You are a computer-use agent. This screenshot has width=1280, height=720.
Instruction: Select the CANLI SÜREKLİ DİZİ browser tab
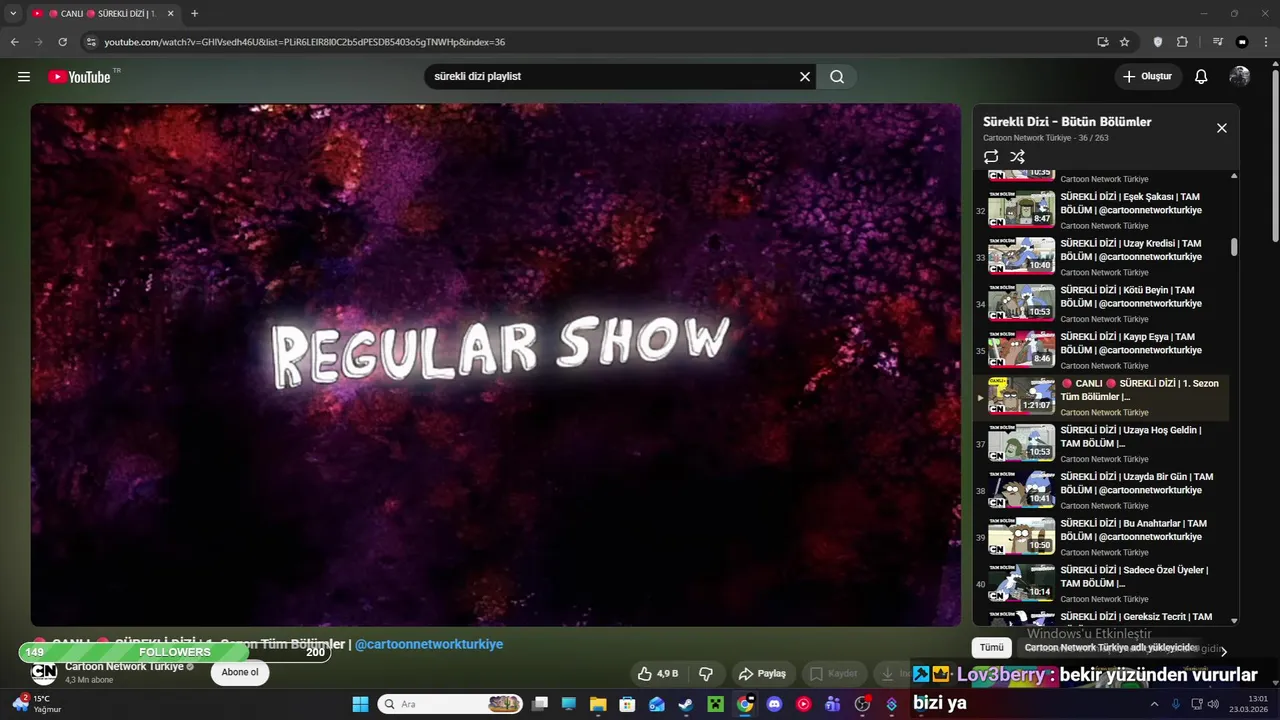click(x=103, y=13)
